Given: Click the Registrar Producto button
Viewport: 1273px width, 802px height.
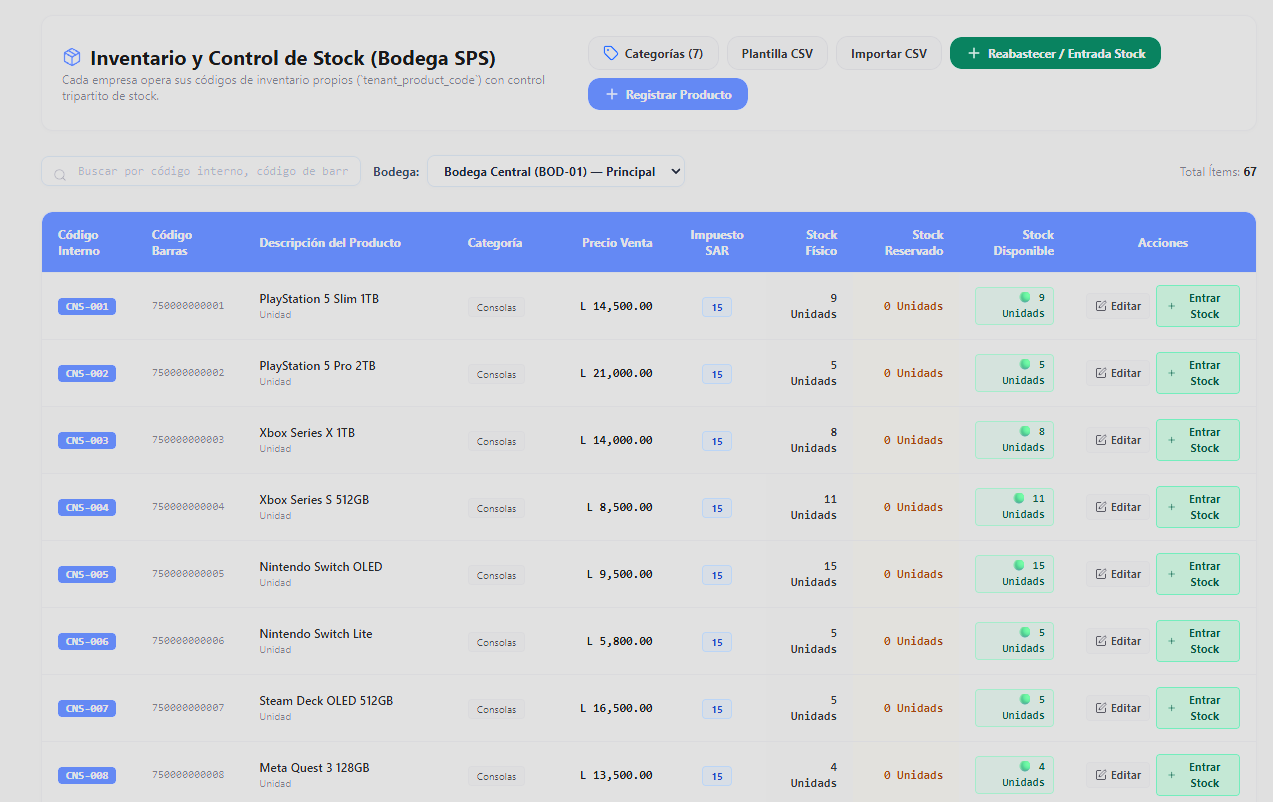Looking at the screenshot, I should coord(668,94).
